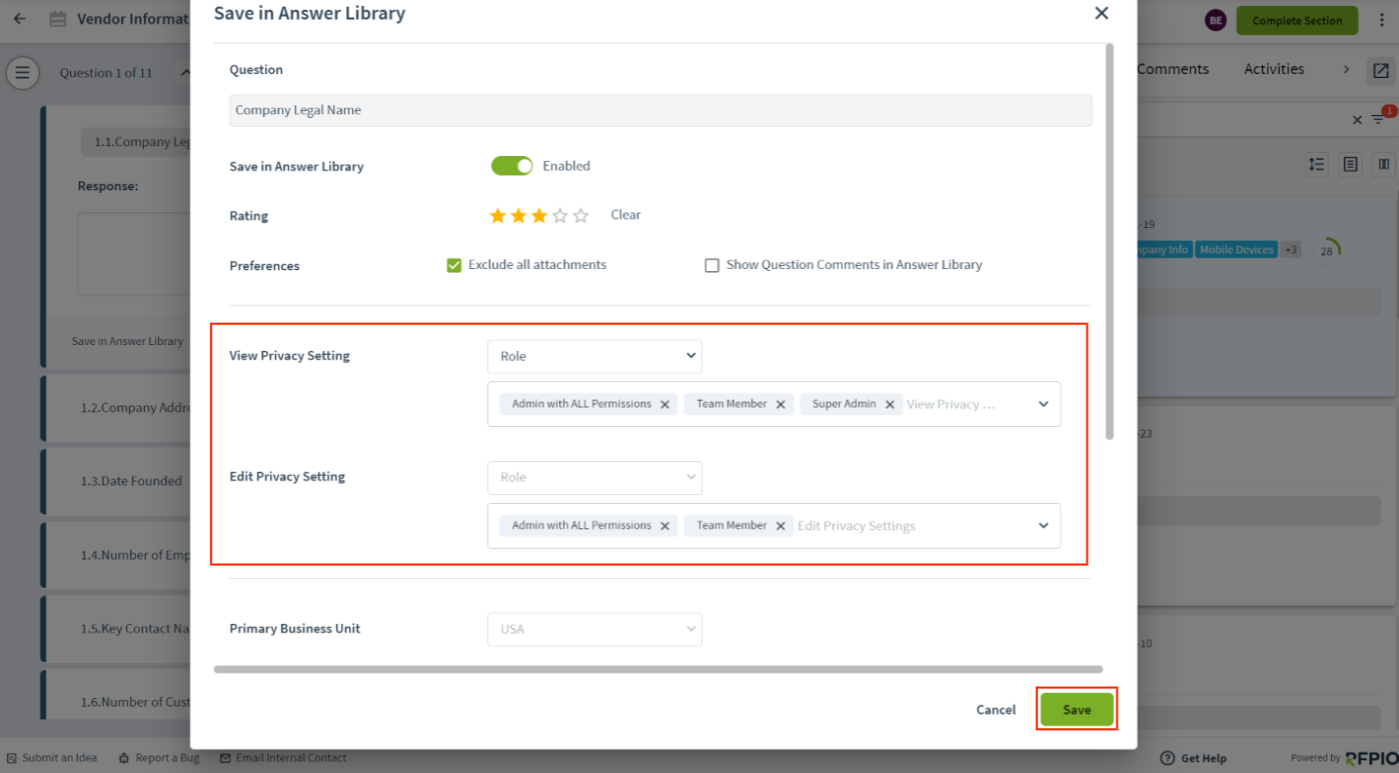
Task: Switch to the Activities tab
Action: pos(1274,69)
